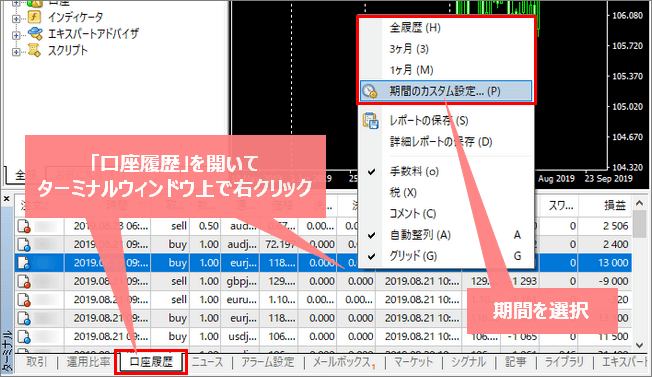Click order icon in the aud... sell 0.50 row
This screenshot has height=377, width=652.
tap(24, 227)
